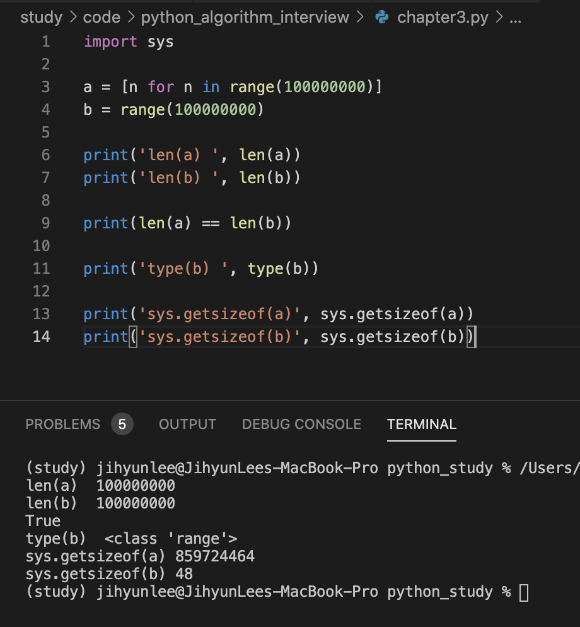Image resolution: width=580 pixels, height=627 pixels.
Task: Click 'type' function call on line 11
Action: click(265, 269)
